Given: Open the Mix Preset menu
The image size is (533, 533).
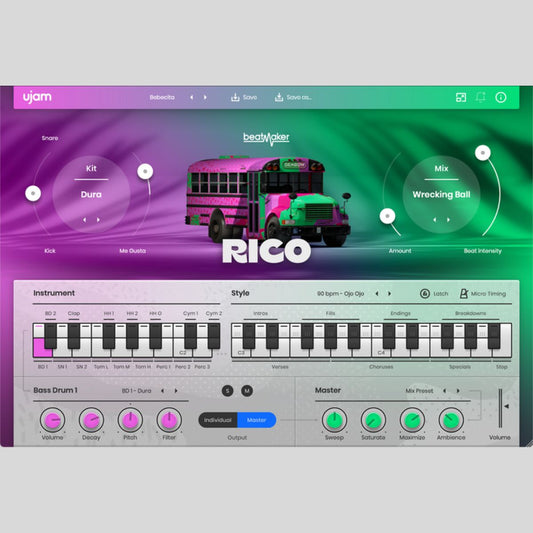Looking at the screenshot, I should point(419,391).
